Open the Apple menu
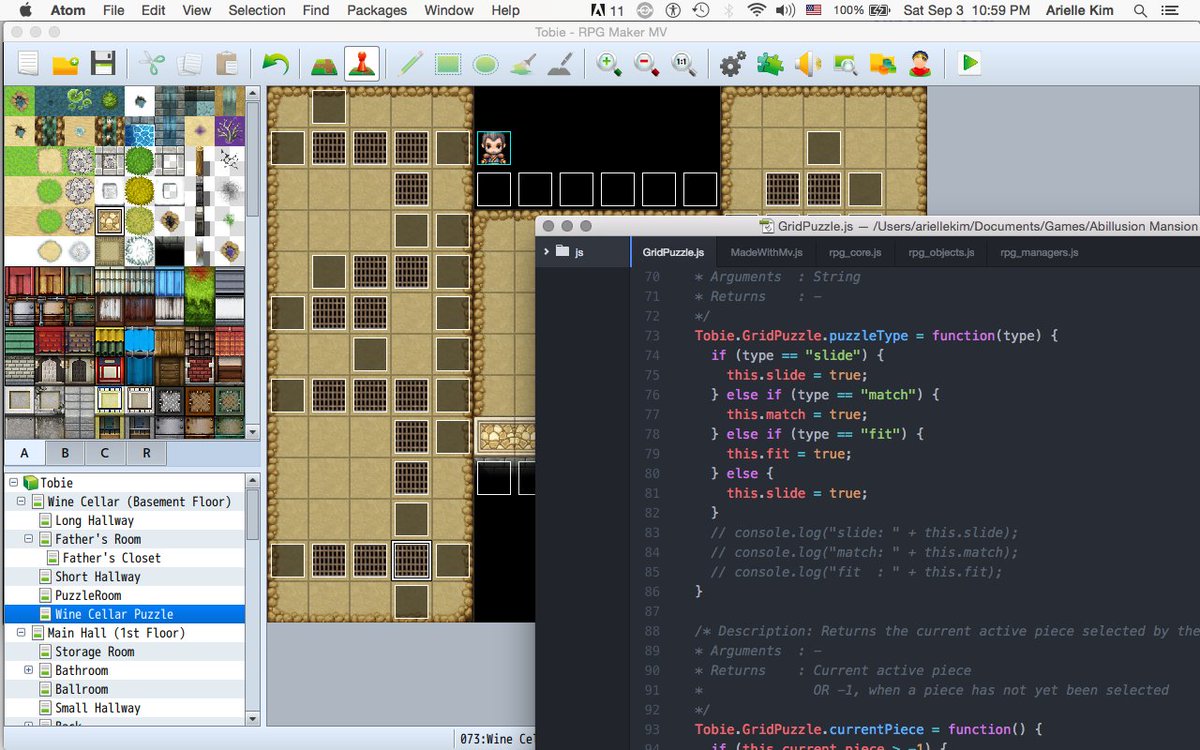The image size is (1200, 750). (26, 10)
